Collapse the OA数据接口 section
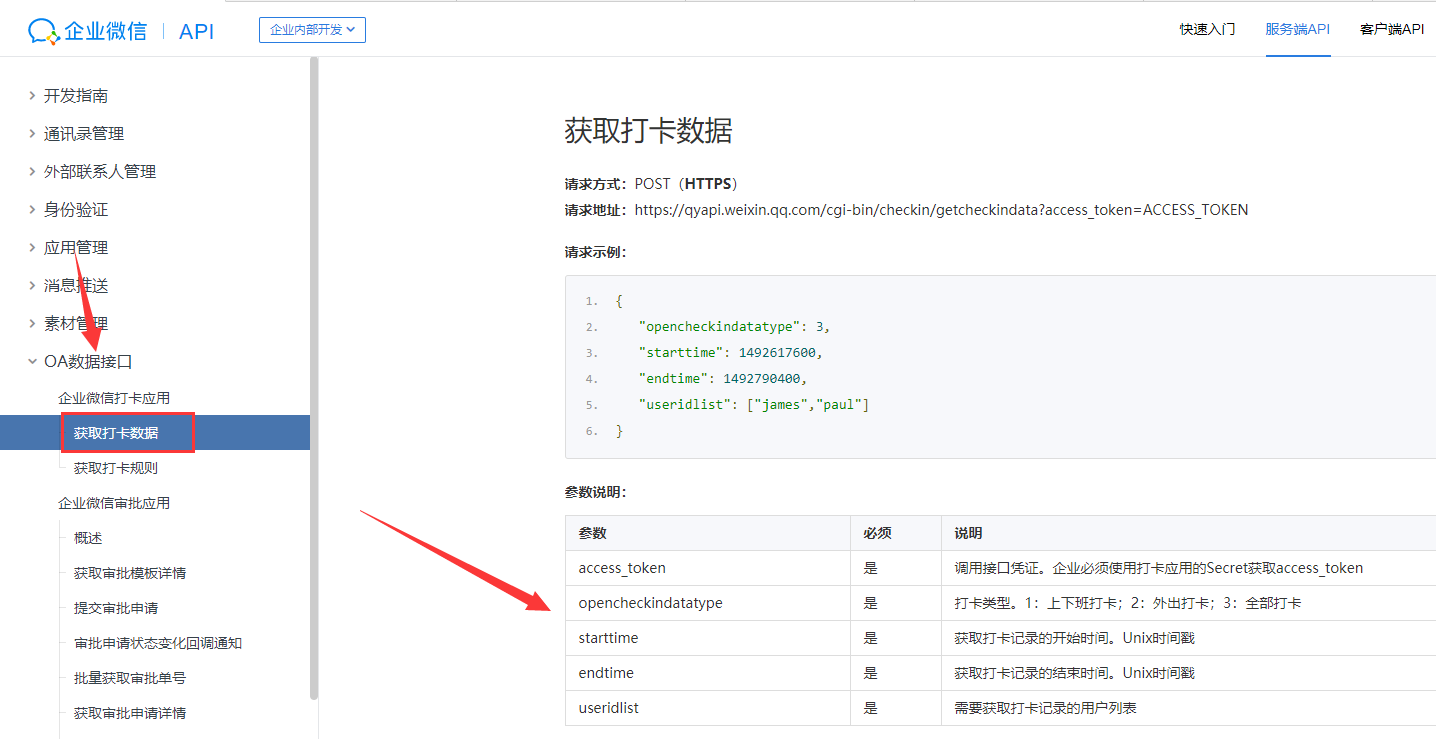This screenshot has height=739, width=1436. (88, 362)
